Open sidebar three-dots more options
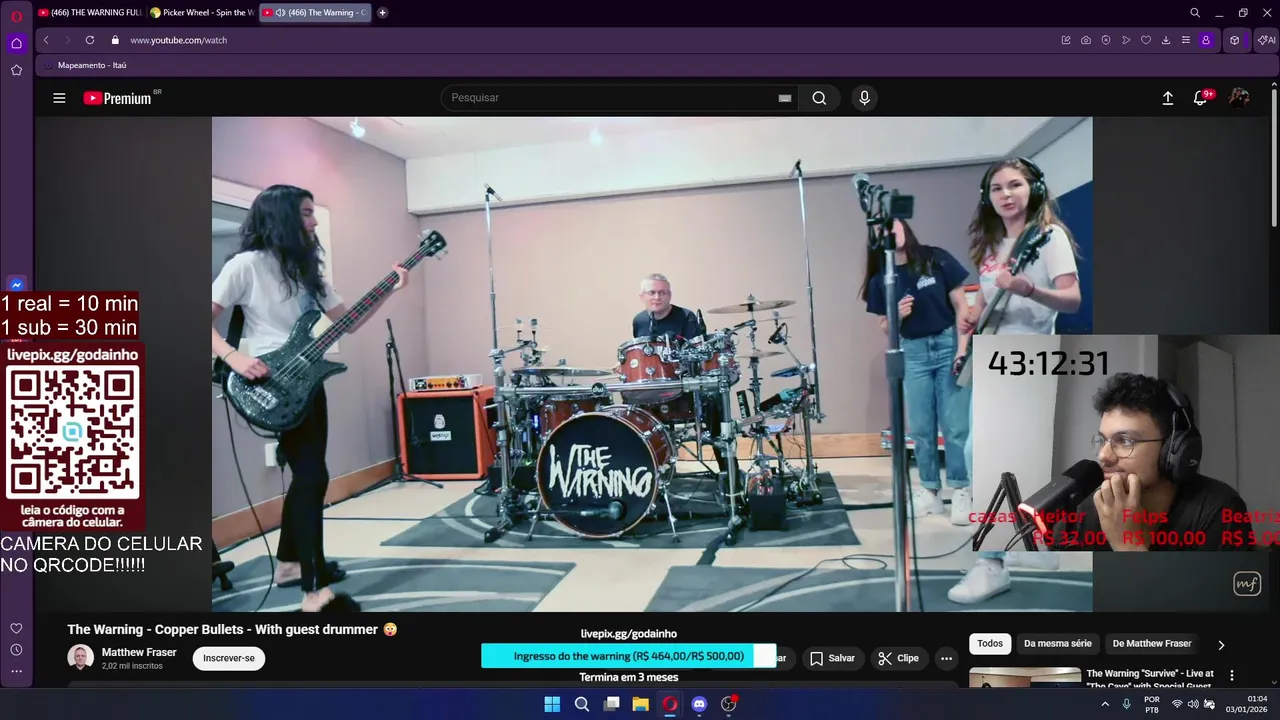Image resolution: width=1280 pixels, height=720 pixels. (x=16, y=671)
